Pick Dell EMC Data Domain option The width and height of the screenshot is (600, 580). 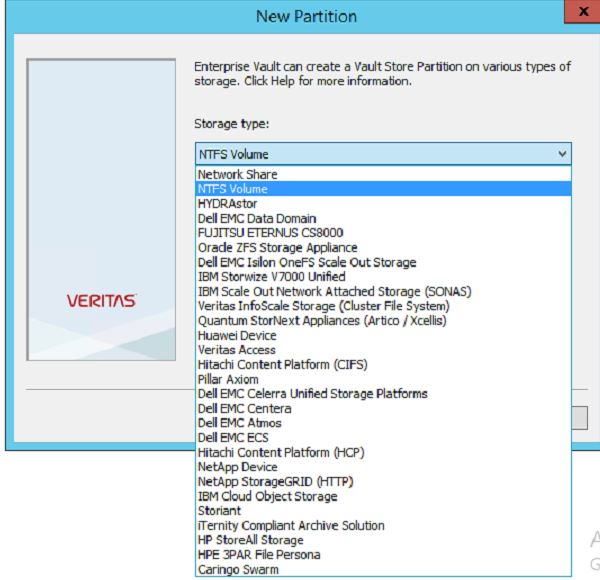click(x=257, y=218)
